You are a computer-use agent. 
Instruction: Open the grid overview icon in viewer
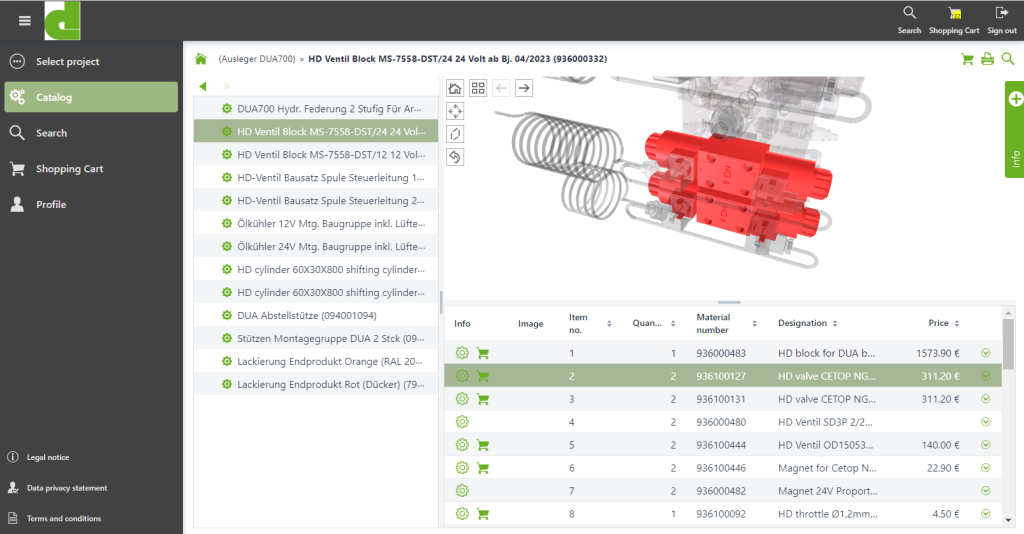[478, 88]
